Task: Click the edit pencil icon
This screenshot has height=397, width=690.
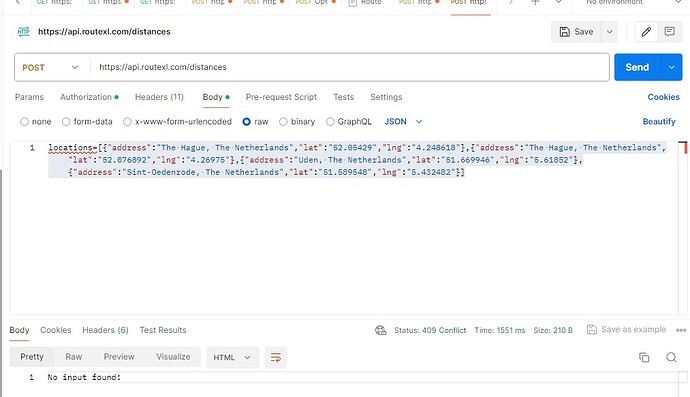Action: point(646,32)
